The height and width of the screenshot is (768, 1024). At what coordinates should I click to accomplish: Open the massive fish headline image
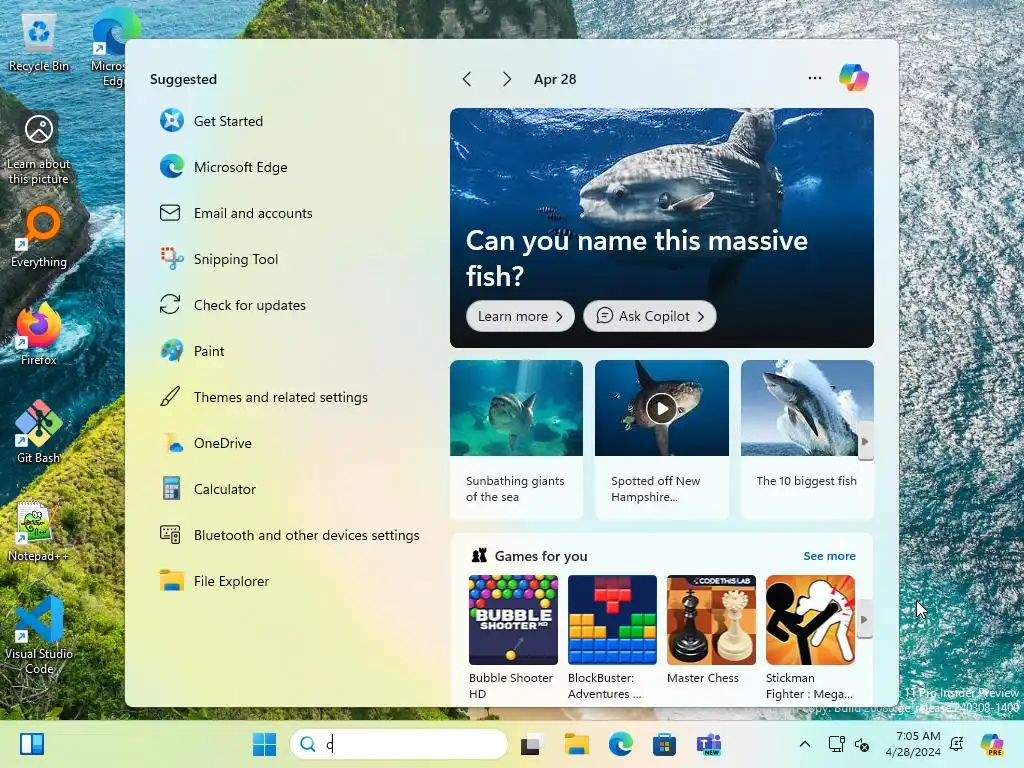[662, 228]
